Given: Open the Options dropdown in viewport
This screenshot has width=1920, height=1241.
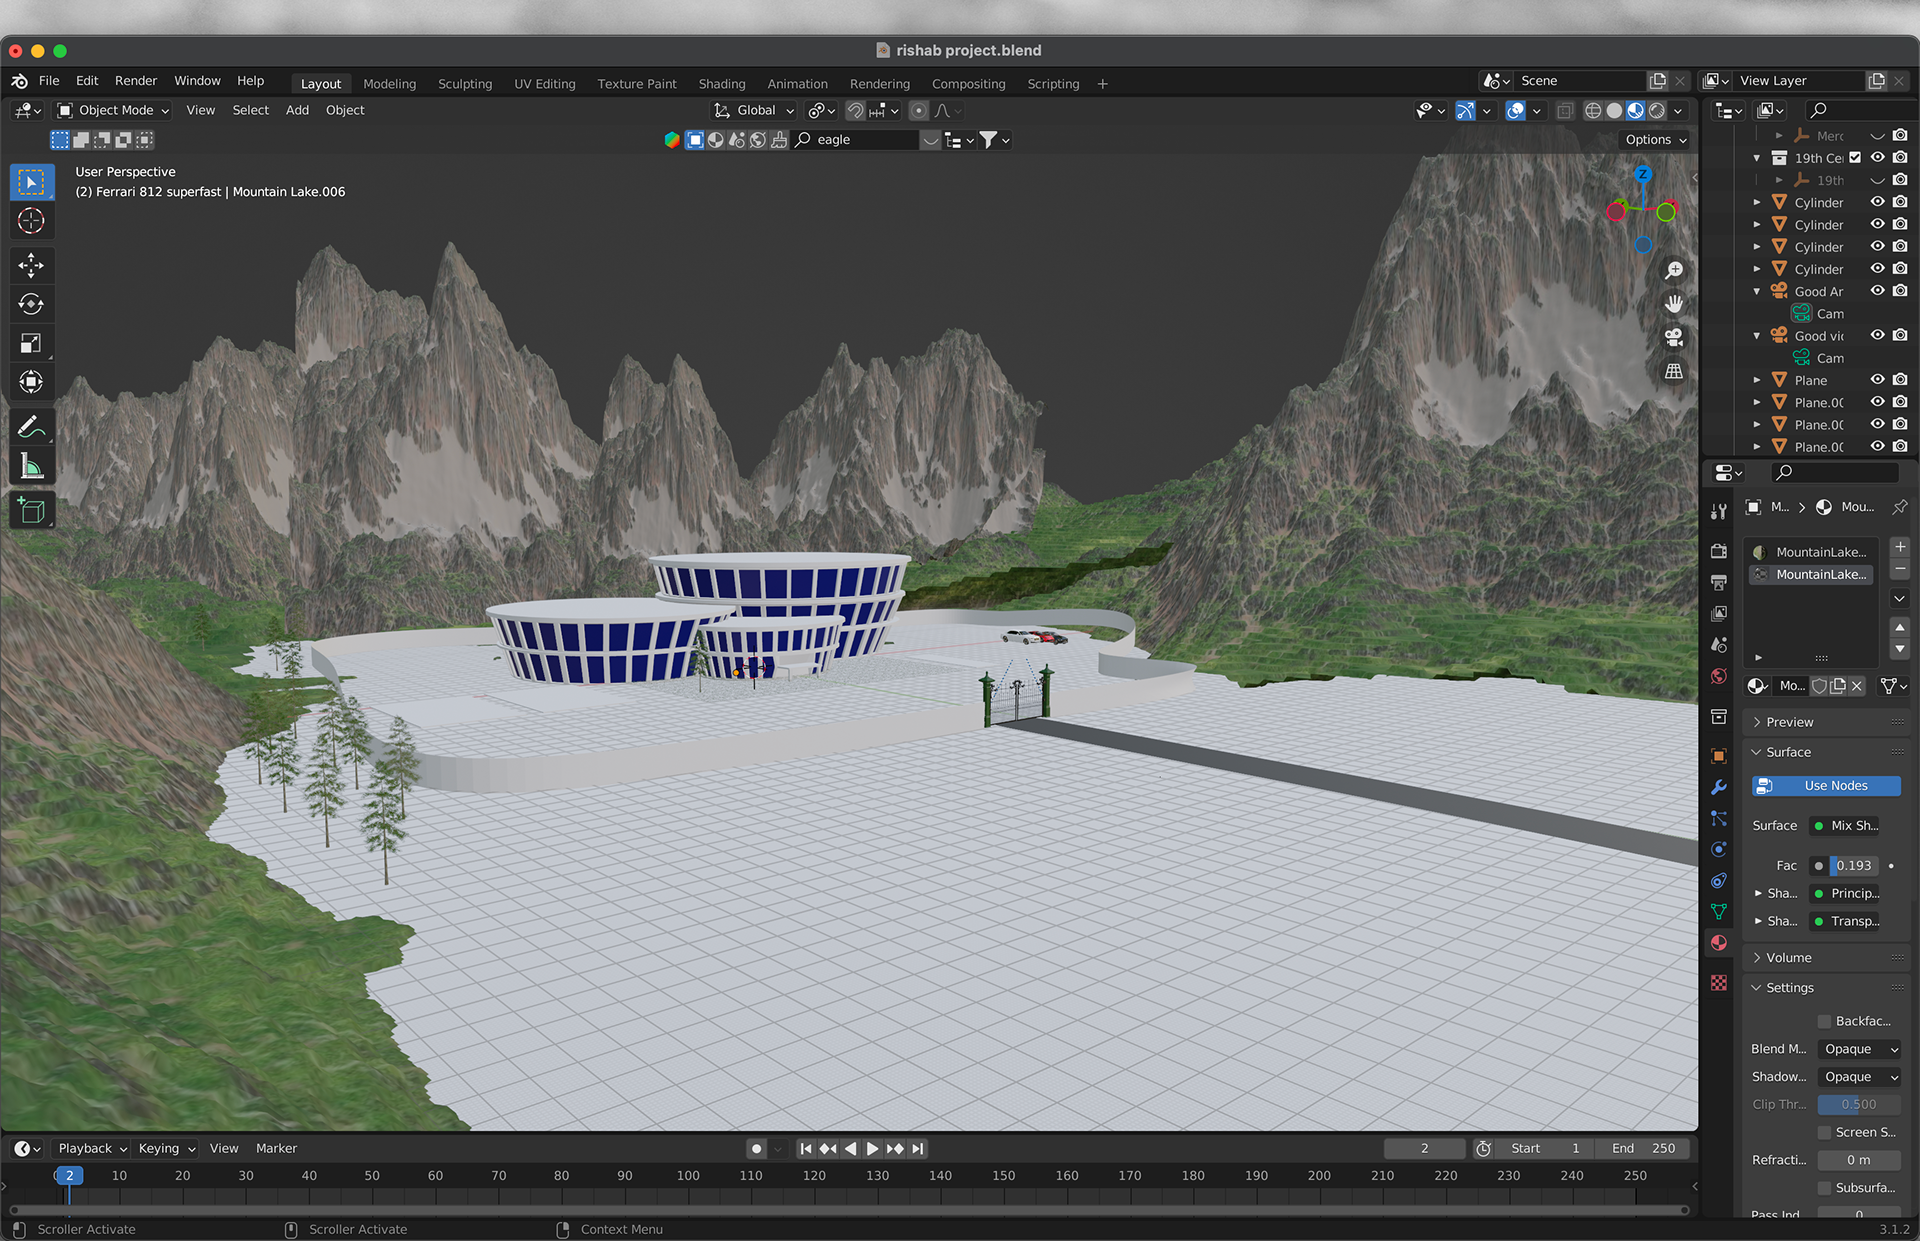Looking at the screenshot, I should (x=1655, y=140).
